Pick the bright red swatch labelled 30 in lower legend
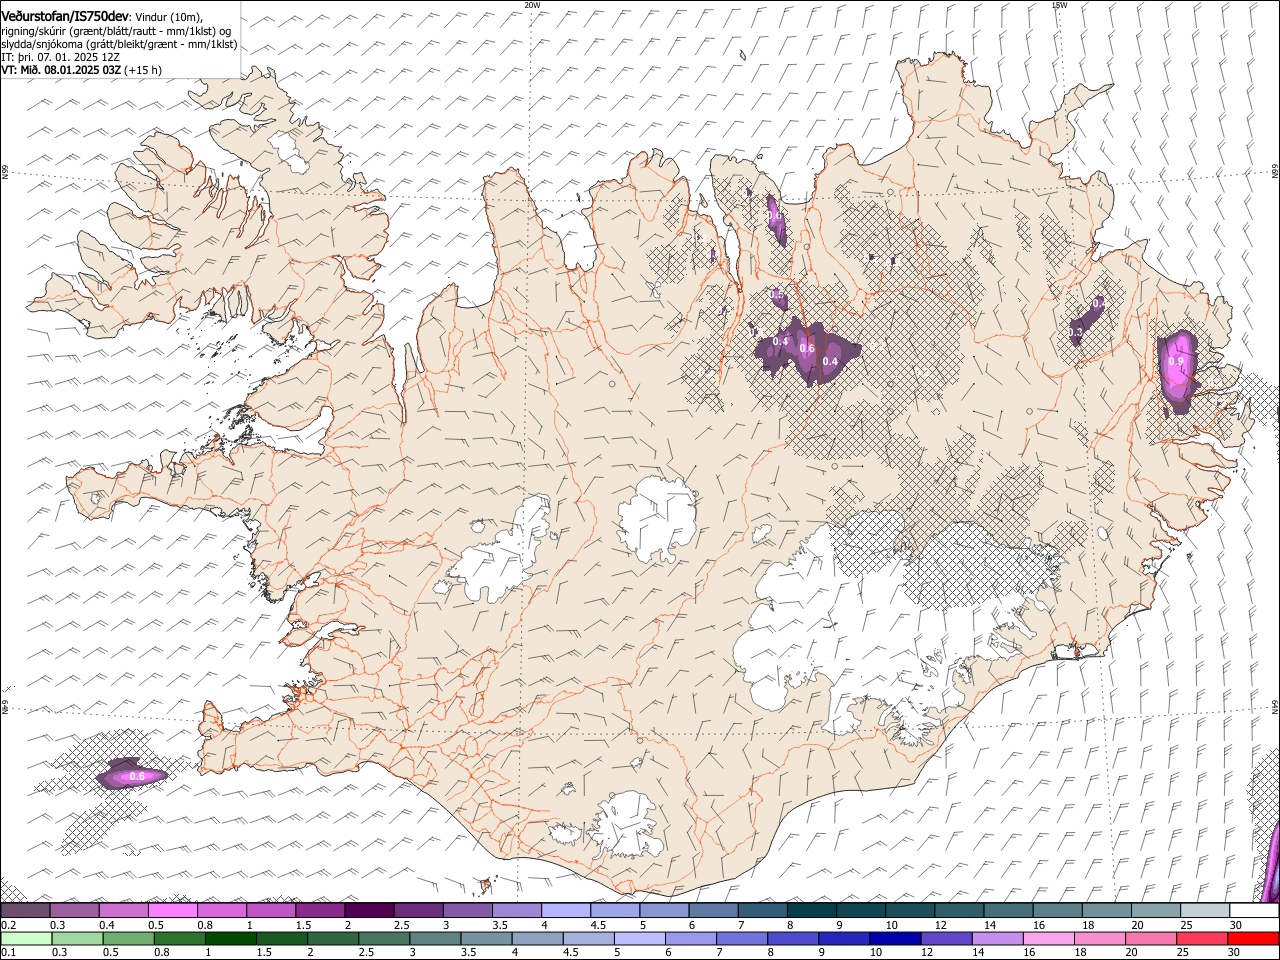This screenshot has height=960, width=1280. coord(1253,939)
